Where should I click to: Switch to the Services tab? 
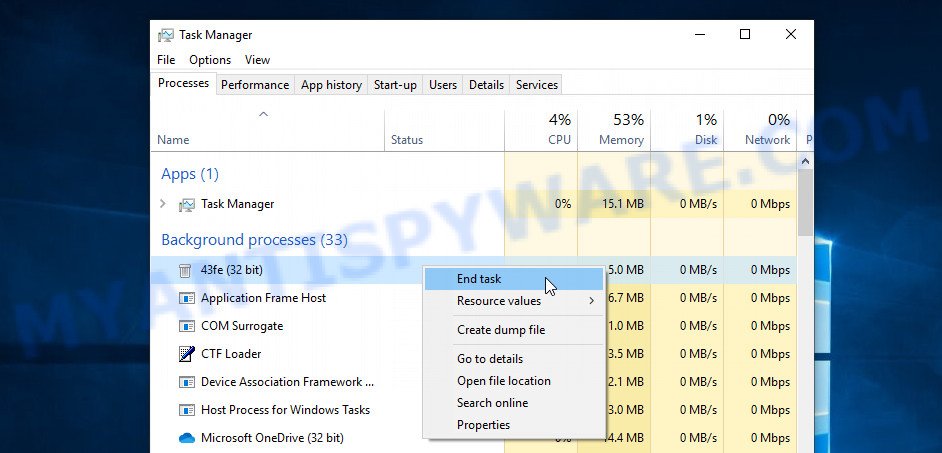coord(536,85)
